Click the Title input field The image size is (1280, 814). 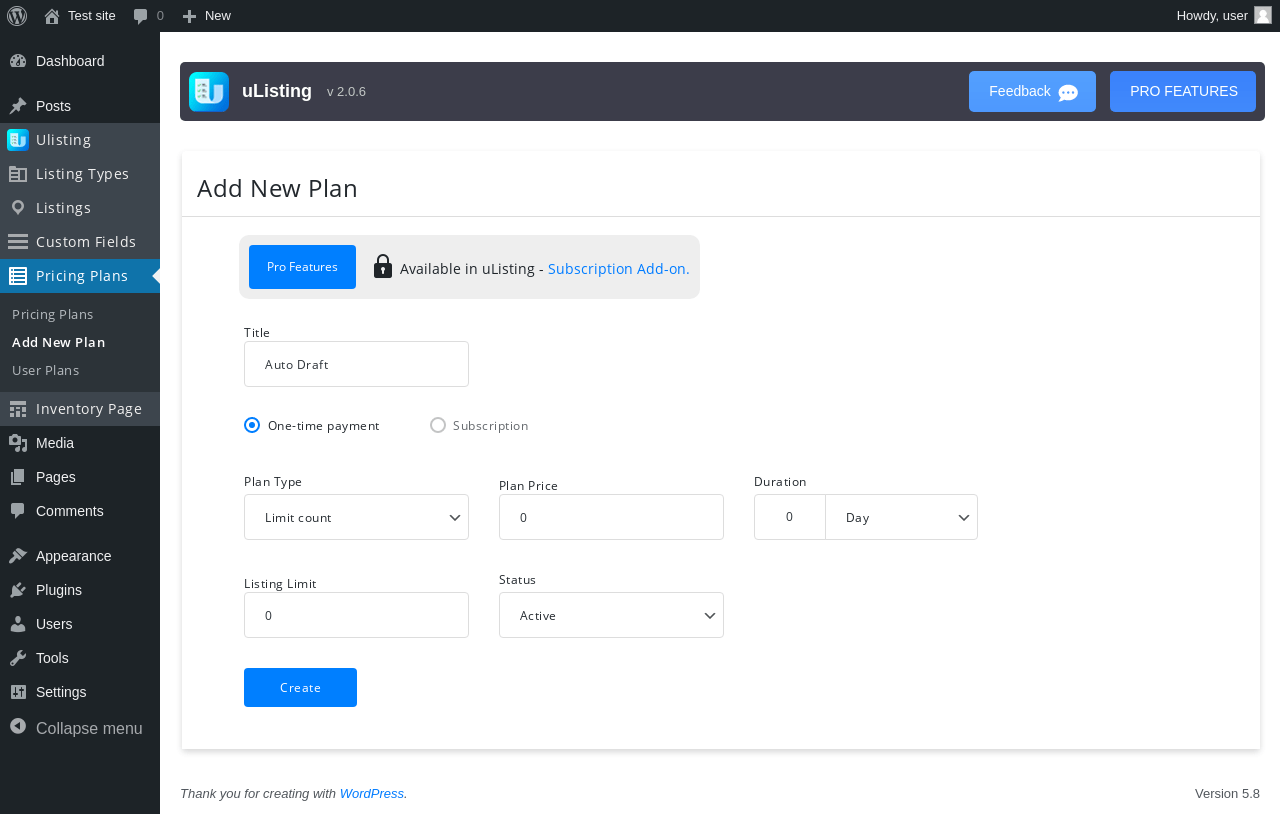(356, 364)
